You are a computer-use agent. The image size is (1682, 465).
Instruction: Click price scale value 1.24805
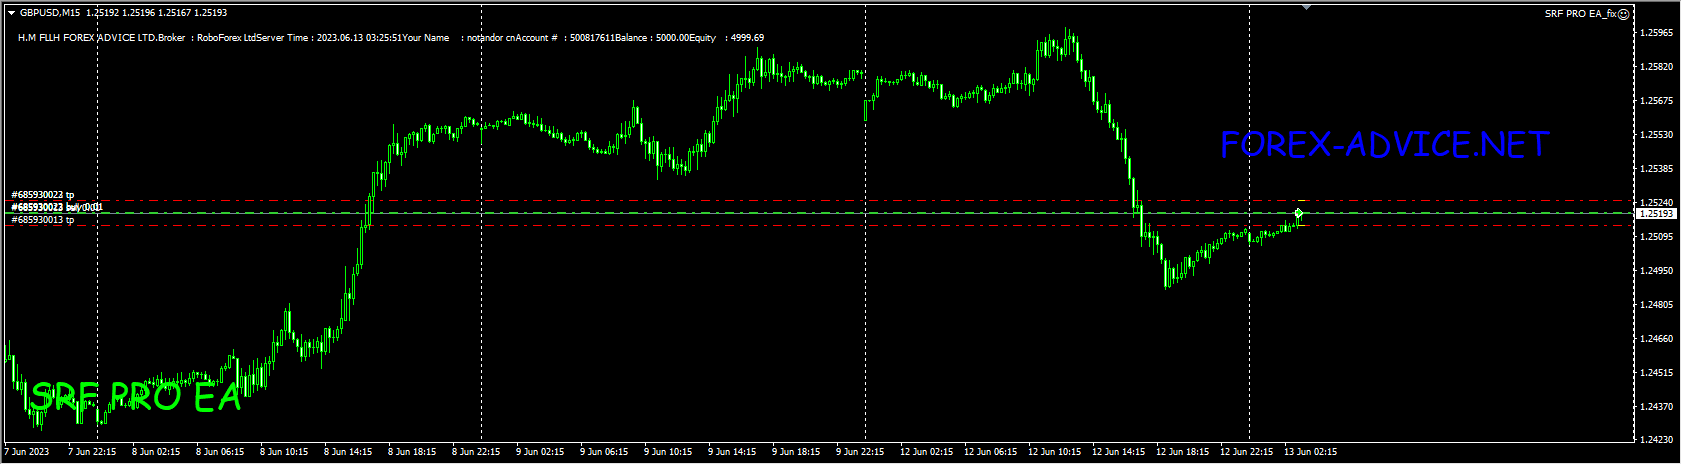(x=1657, y=305)
